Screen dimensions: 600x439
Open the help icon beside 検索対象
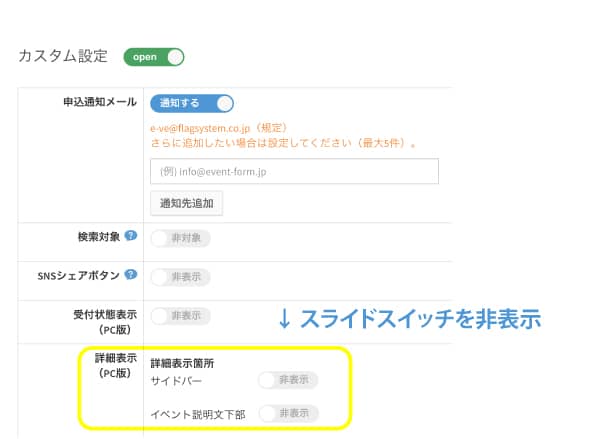click(131, 236)
